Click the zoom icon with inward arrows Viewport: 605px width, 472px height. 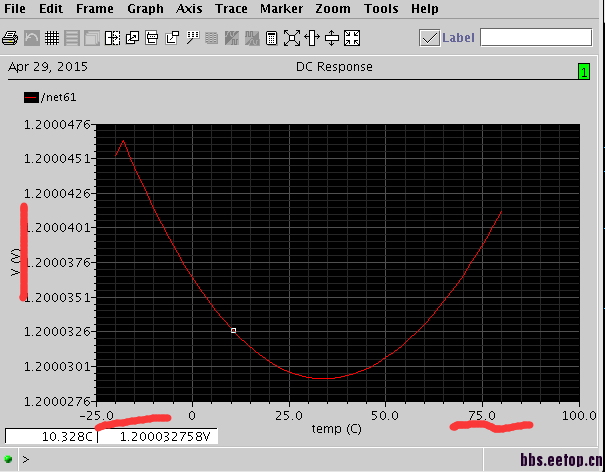pos(352,38)
